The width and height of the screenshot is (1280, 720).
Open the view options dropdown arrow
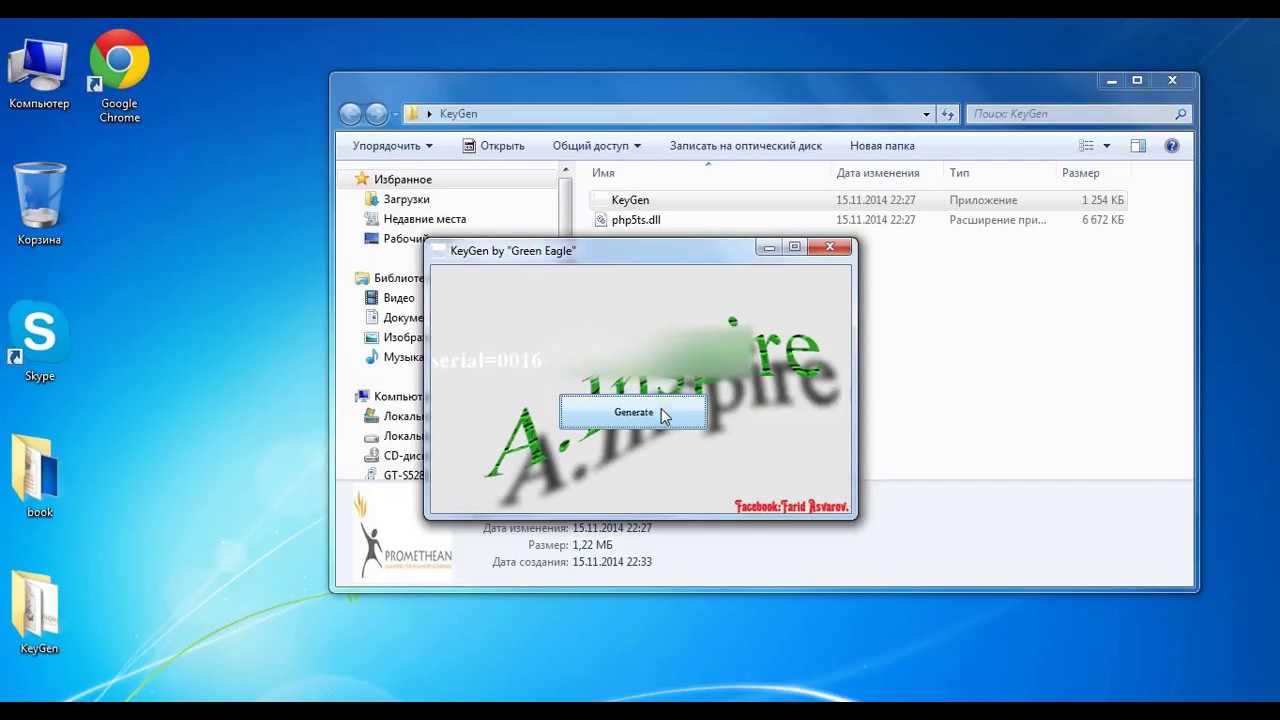pos(1106,146)
